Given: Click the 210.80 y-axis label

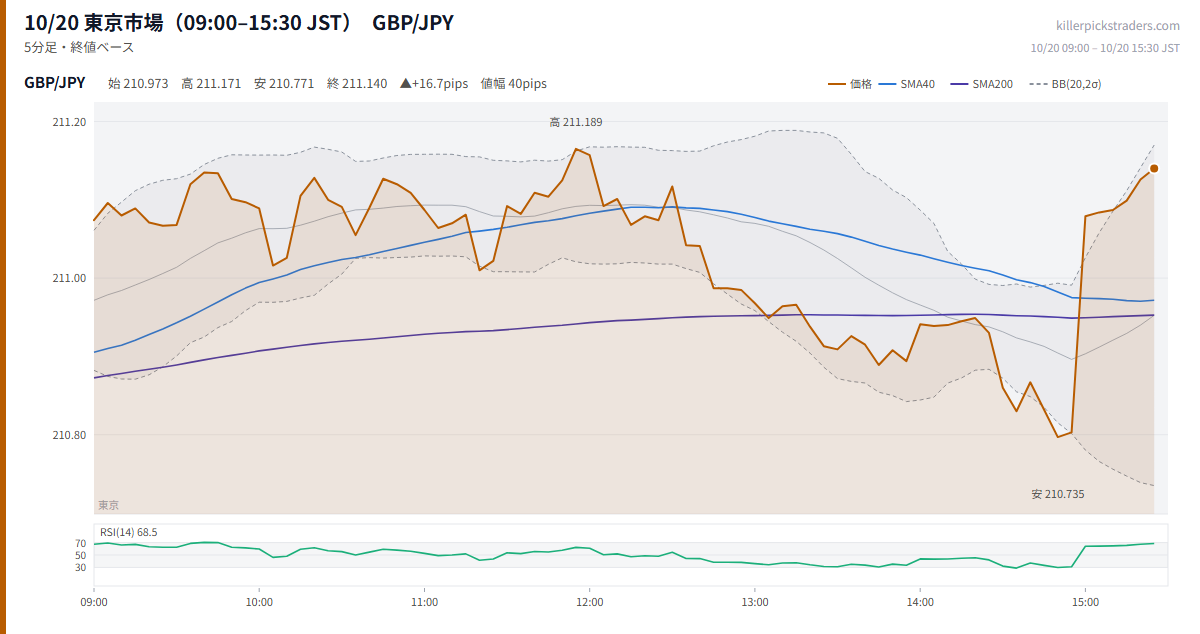Looking at the screenshot, I should click(70, 435).
